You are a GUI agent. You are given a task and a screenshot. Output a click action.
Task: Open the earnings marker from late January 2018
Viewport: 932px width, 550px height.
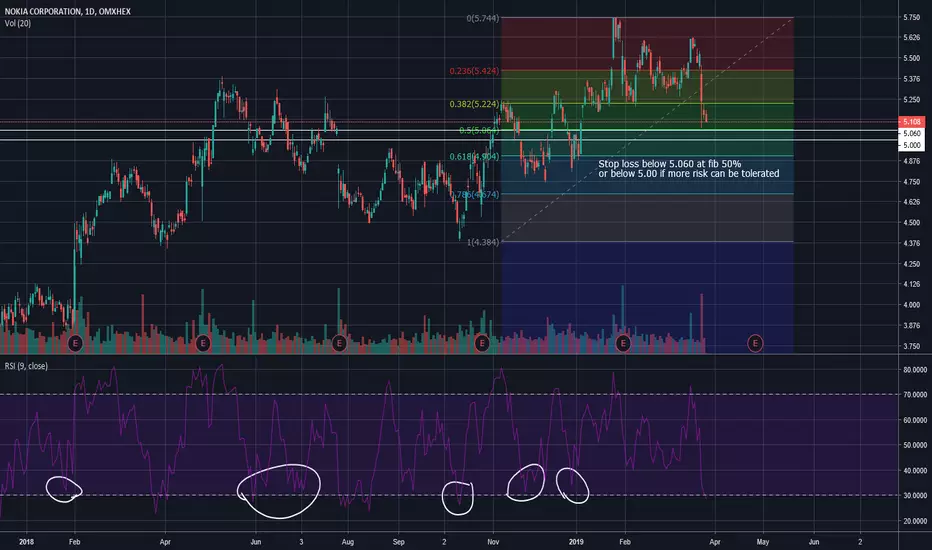pyautogui.click(x=75, y=343)
